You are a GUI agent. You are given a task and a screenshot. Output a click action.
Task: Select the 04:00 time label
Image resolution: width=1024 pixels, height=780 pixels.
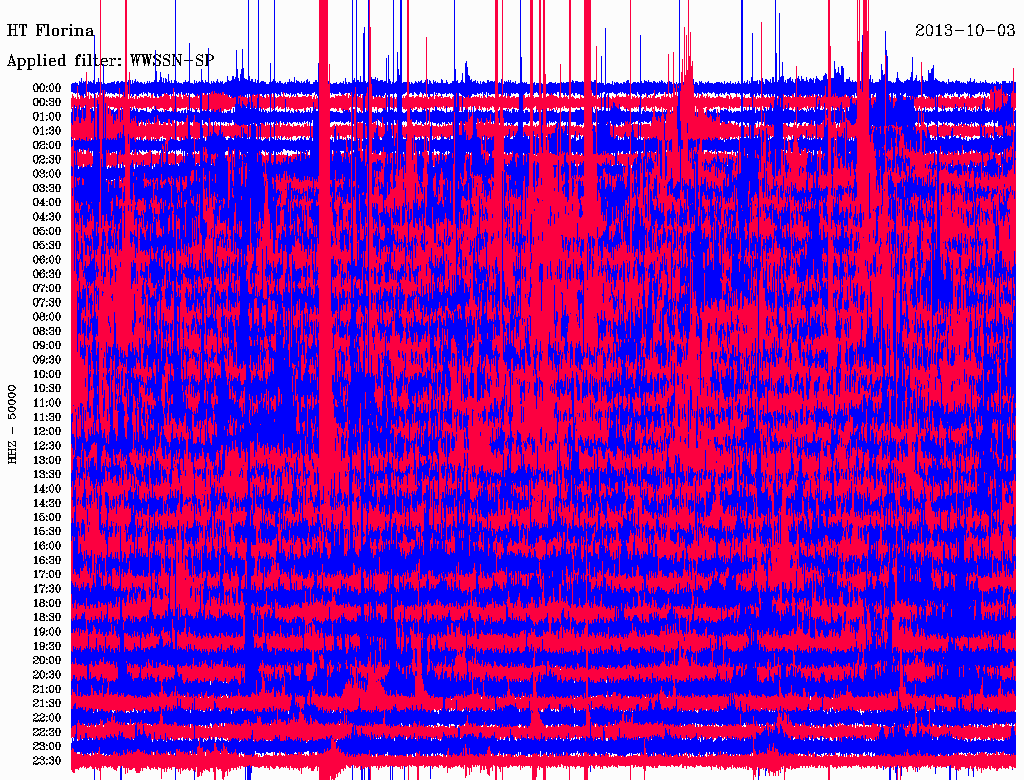pos(47,203)
